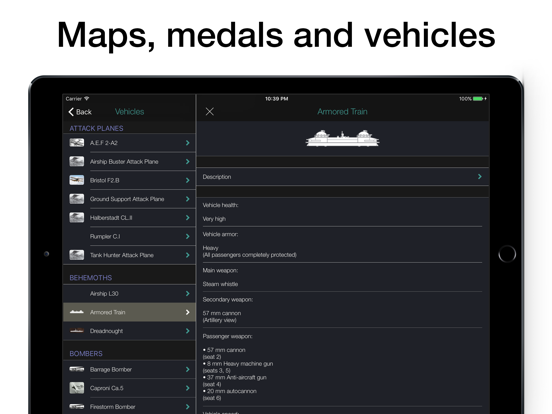The width and height of the screenshot is (552, 414).
Task: Click the 10:39 PM clock
Action: [x=277, y=99]
